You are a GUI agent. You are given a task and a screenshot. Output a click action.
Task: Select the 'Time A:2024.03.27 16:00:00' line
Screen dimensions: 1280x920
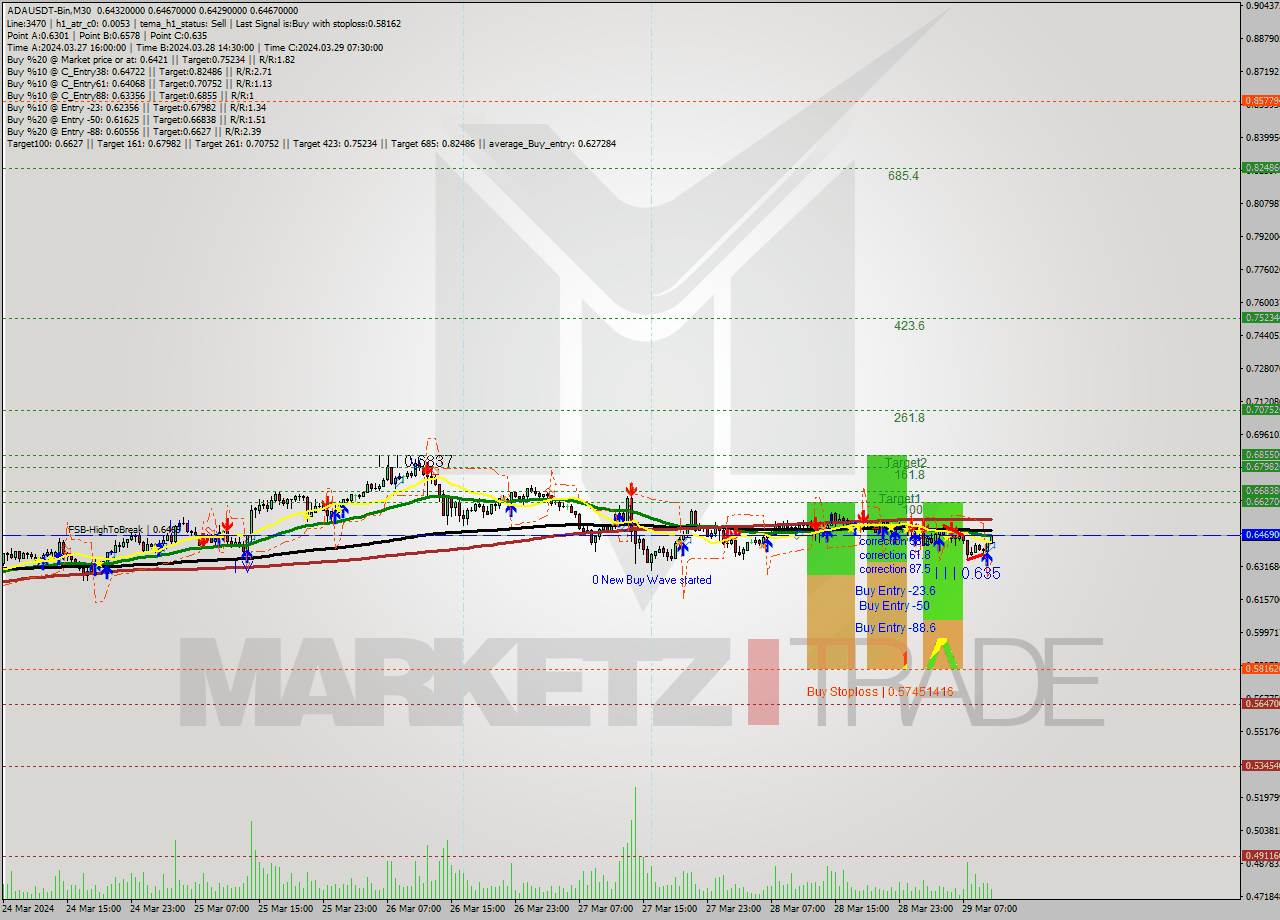[x=194, y=47]
